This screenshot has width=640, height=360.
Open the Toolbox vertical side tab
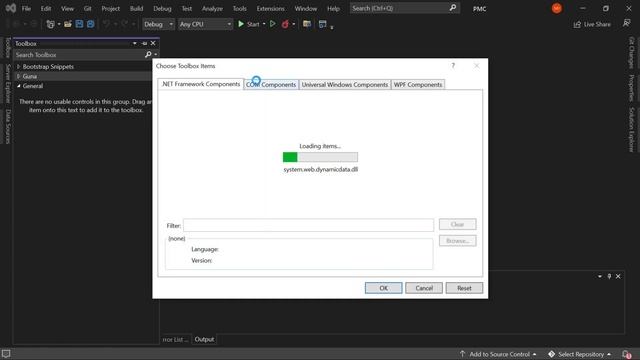point(8,47)
